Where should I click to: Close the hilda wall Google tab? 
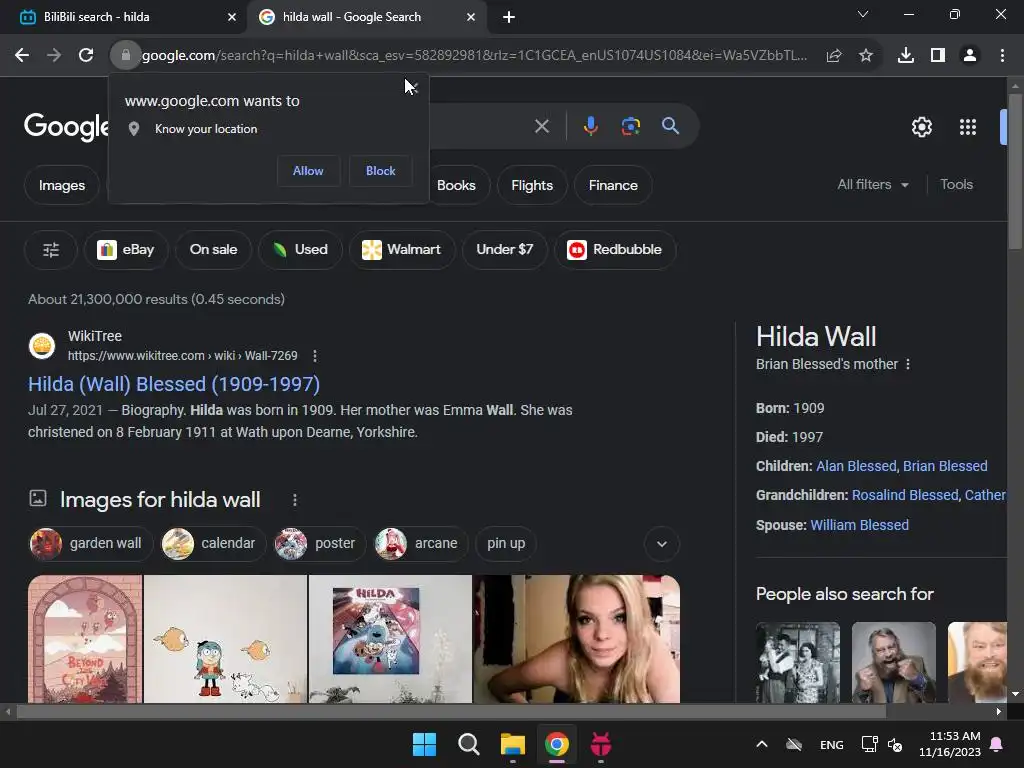pos(471,17)
